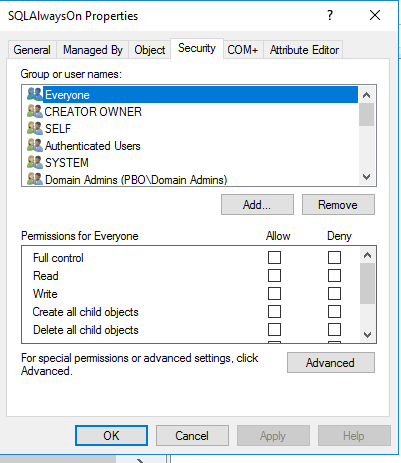Image resolution: width=401 pixels, height=463 pixels.
Task: Open the Managed By tab
Action: (x=93, y=50)
